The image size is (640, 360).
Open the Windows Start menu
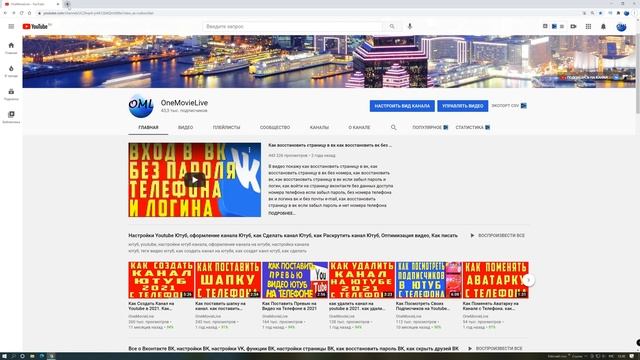point(4,356)
